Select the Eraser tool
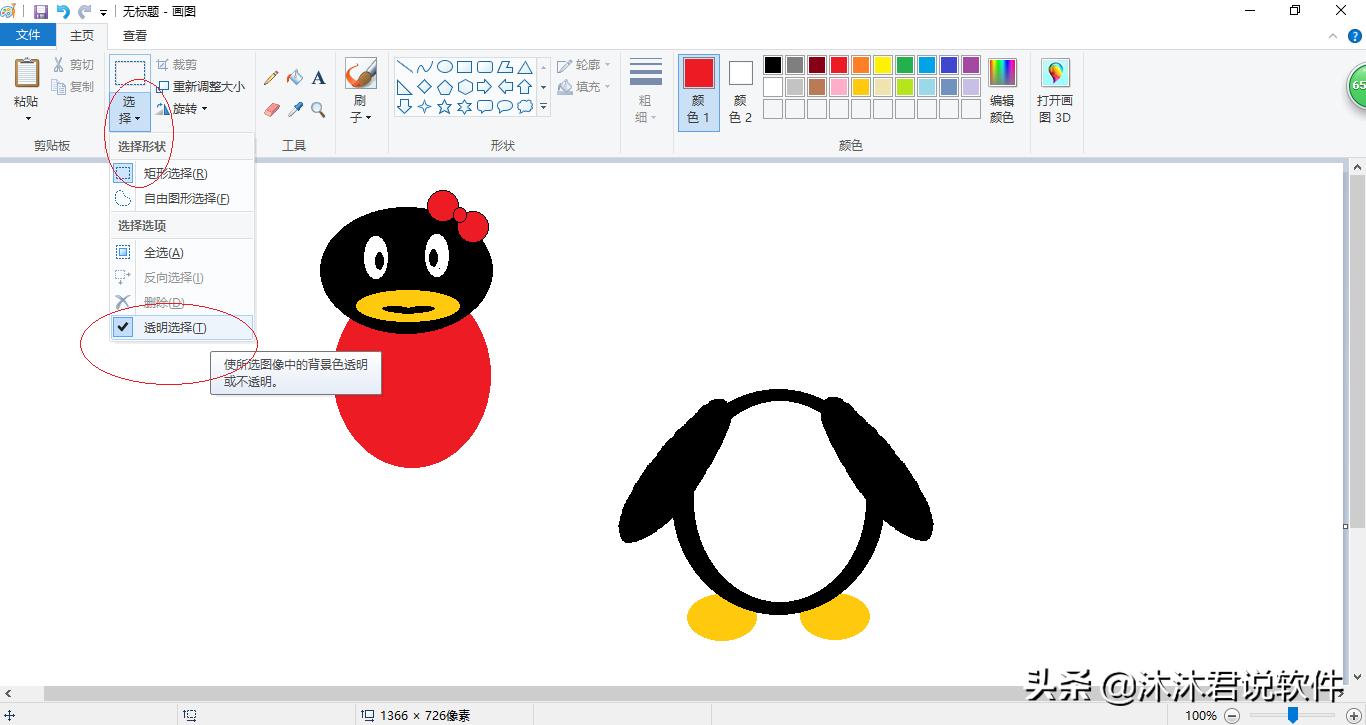This screenshot has height=725, width=1366. coord(271,109)
